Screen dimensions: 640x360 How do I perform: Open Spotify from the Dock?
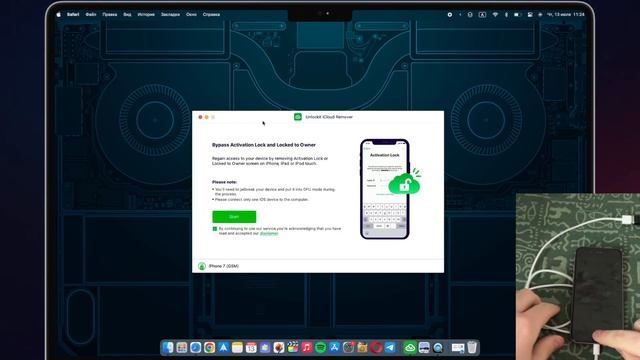[320, 348]
